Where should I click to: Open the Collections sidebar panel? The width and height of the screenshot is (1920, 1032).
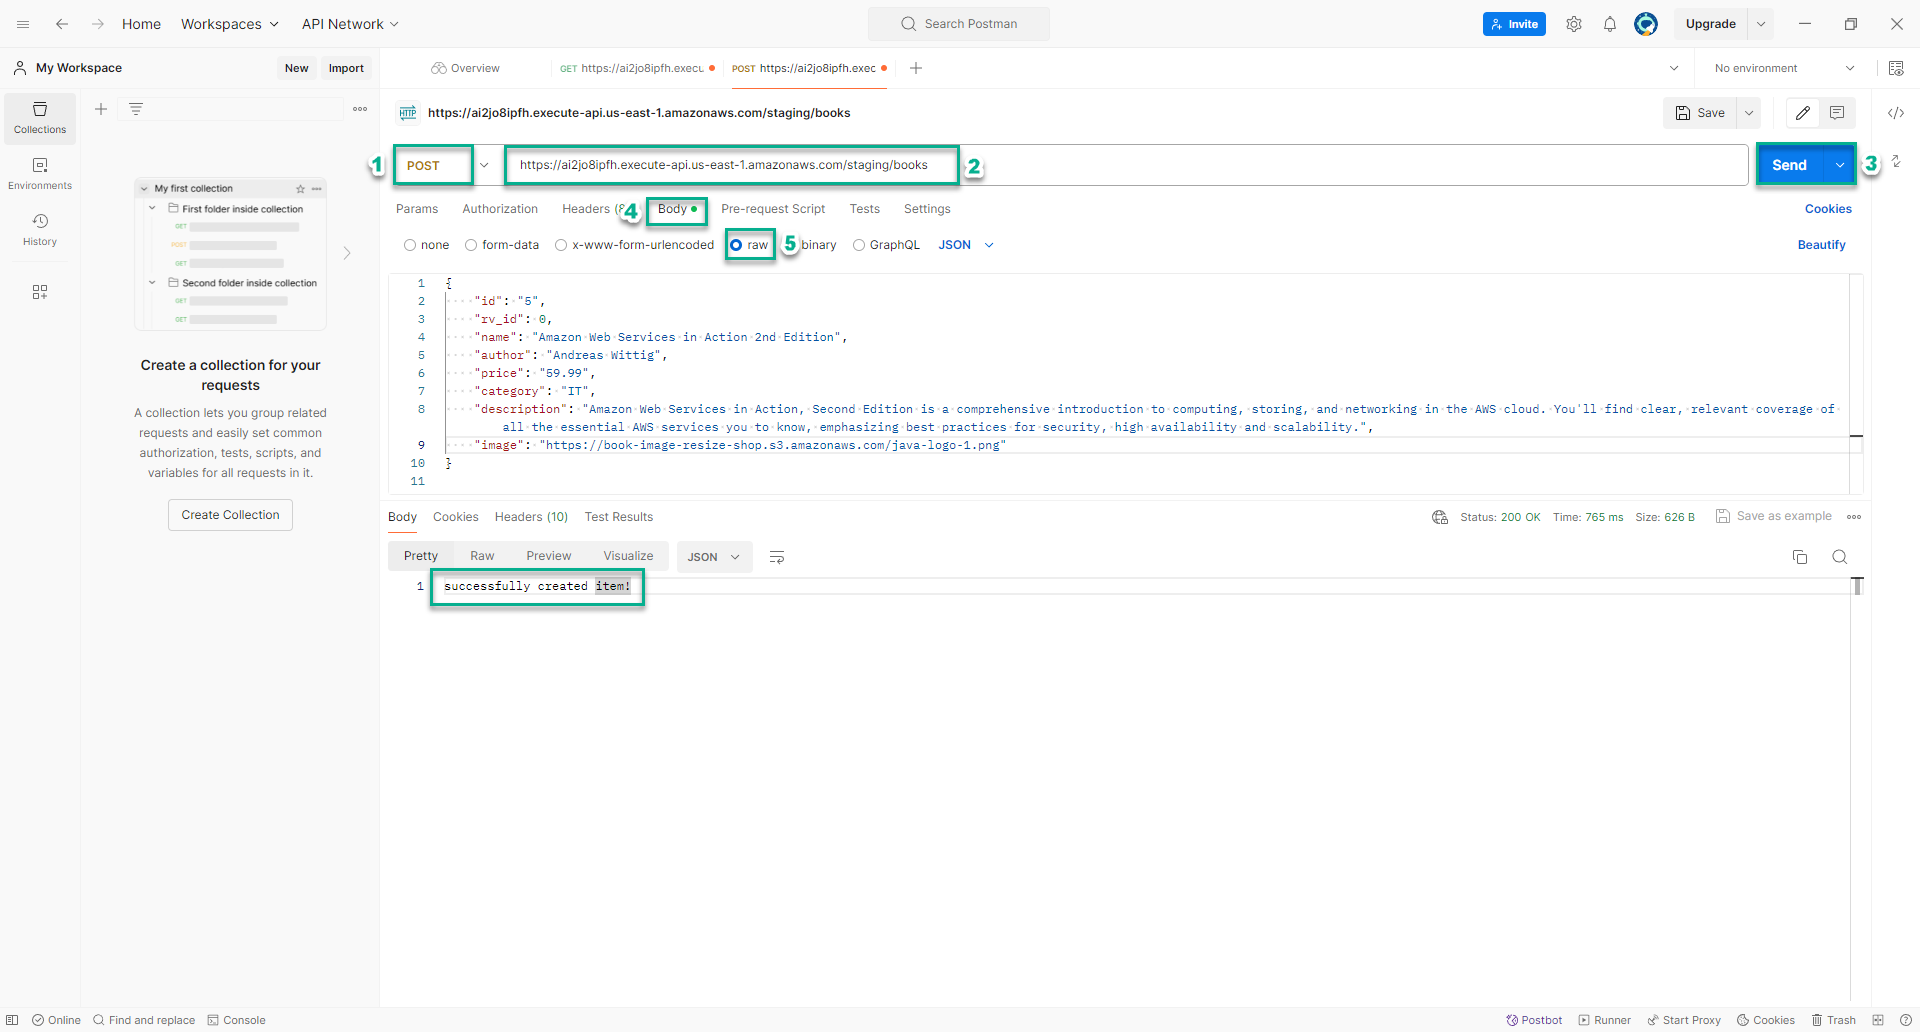(40, 118)
